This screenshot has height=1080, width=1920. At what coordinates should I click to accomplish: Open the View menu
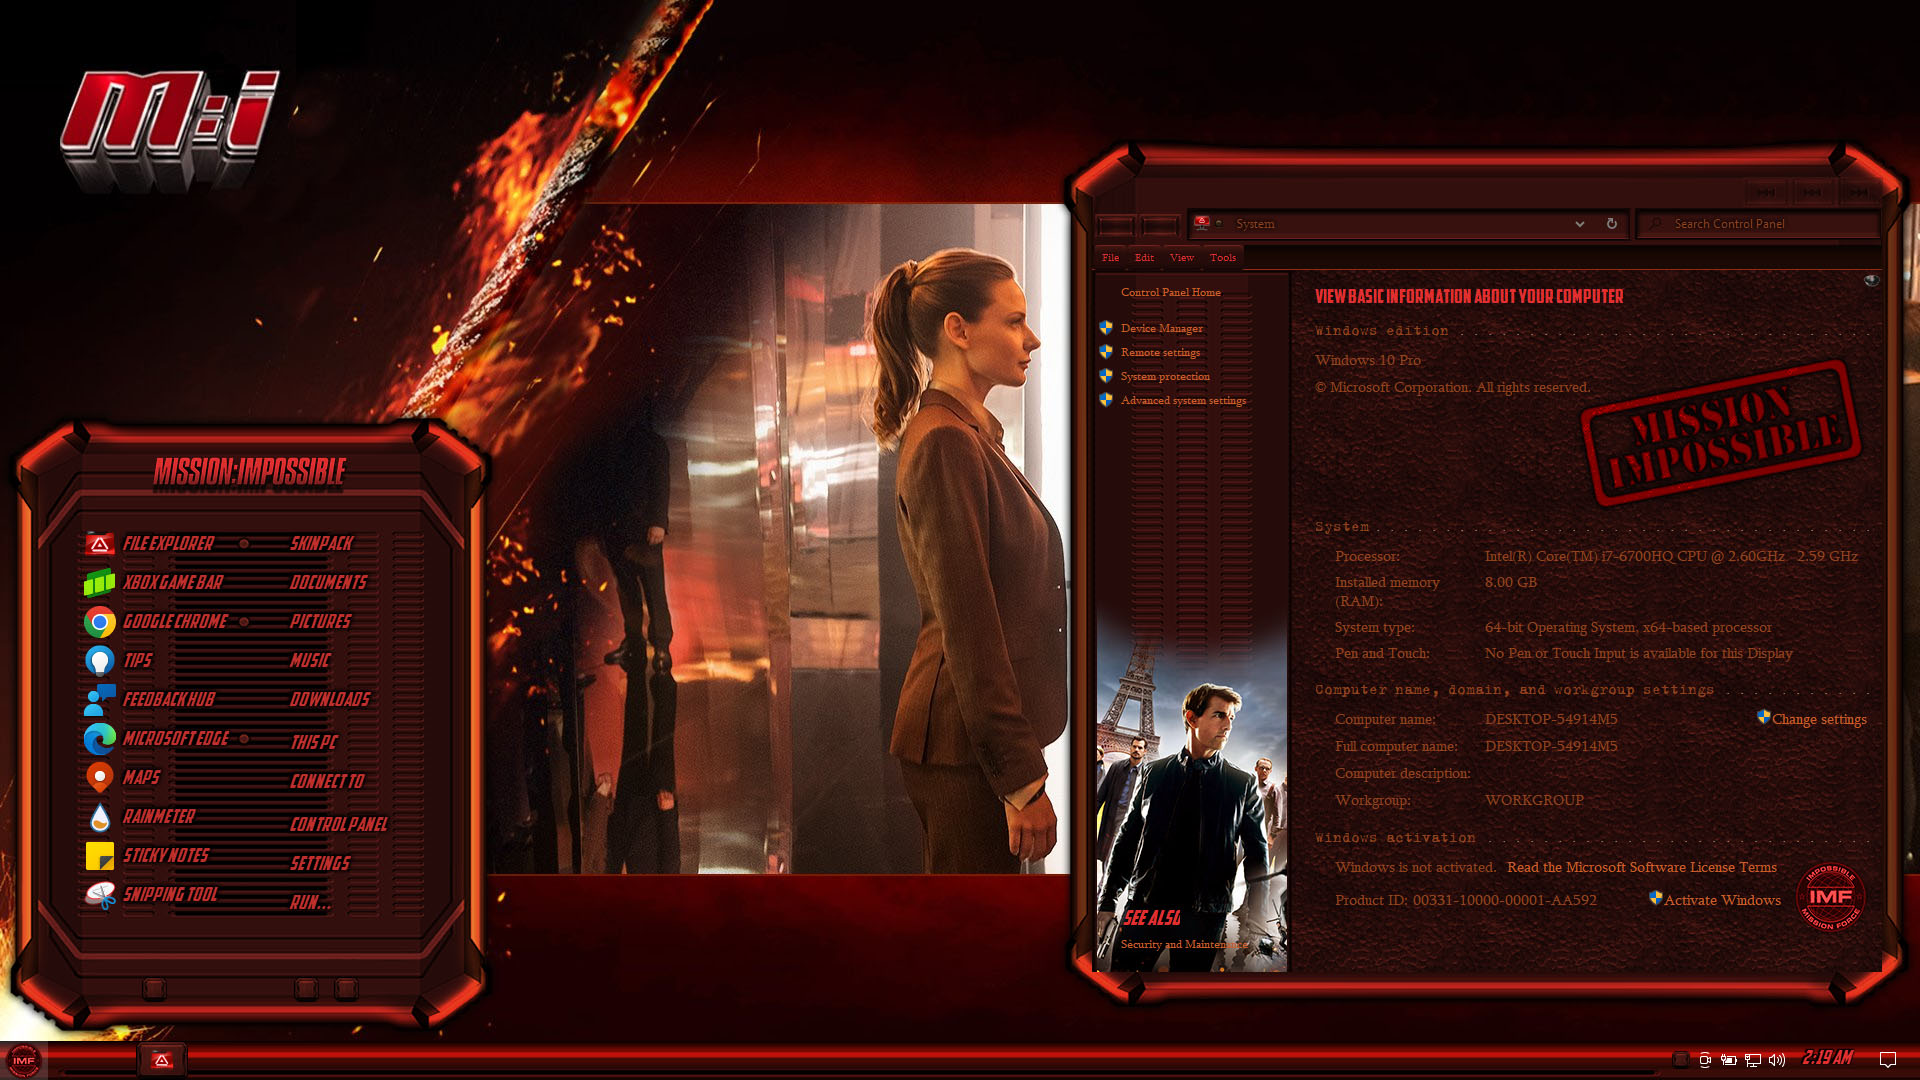(1181, 258)
